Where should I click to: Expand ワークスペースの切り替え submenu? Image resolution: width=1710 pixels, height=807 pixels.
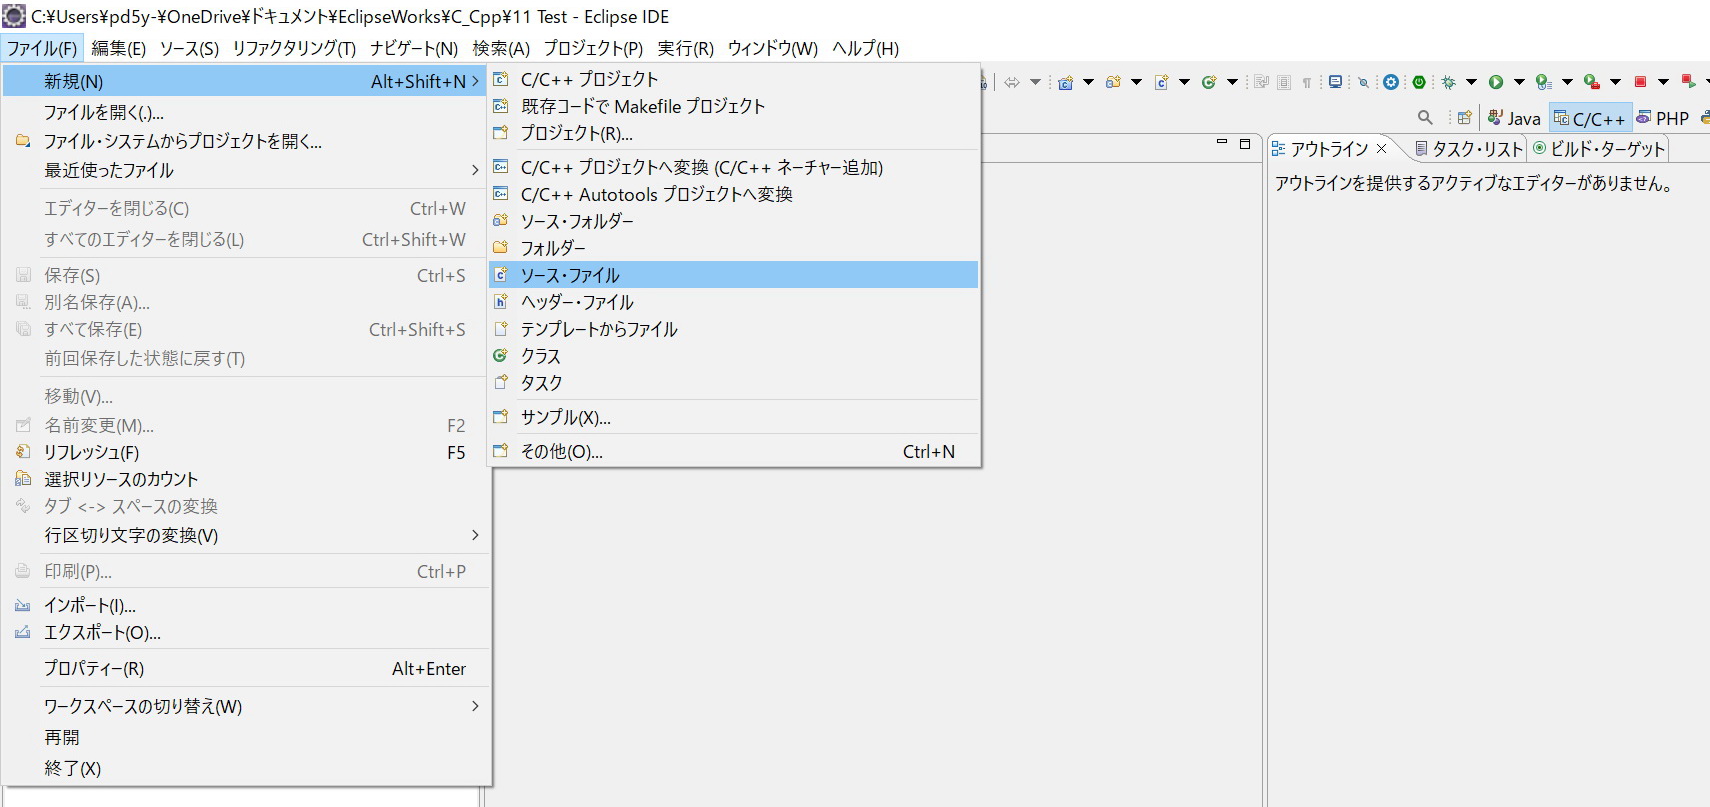[246, 706]
